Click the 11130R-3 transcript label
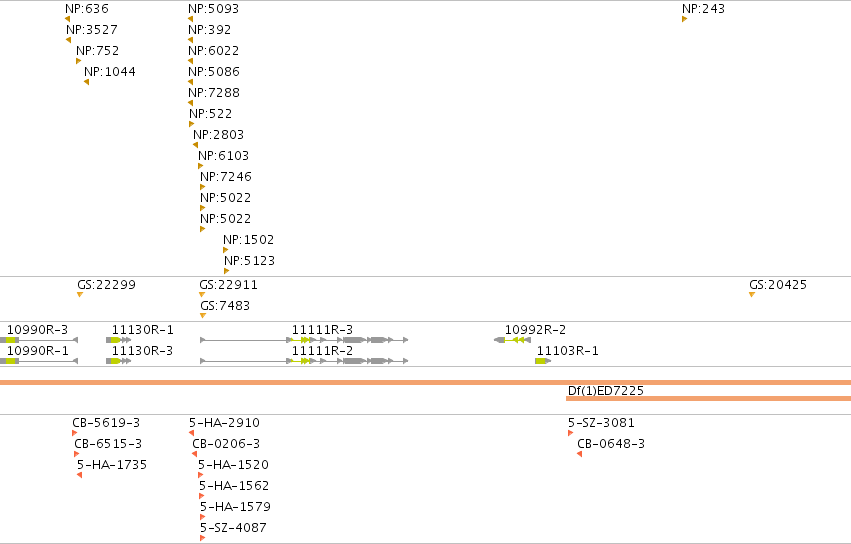Viewport: 851px width, 544px height. [142, 351]
